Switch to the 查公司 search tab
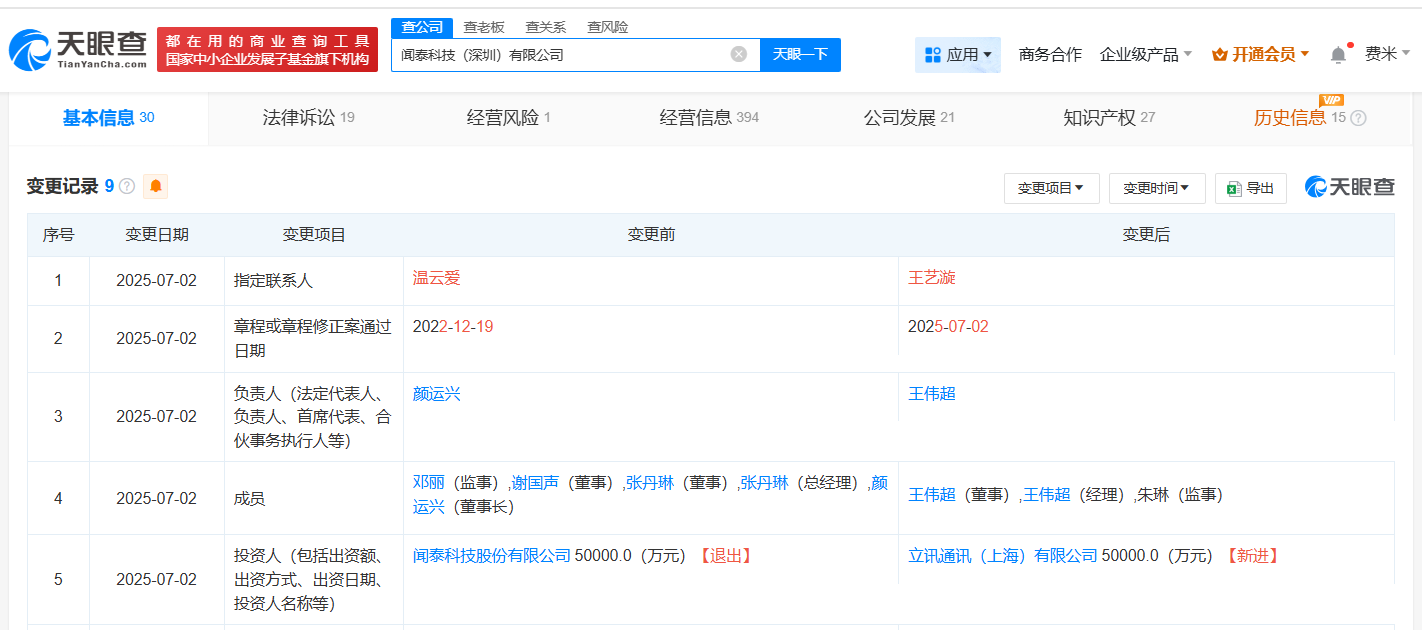Screen dimensions: 1422x630 [422, 27]
